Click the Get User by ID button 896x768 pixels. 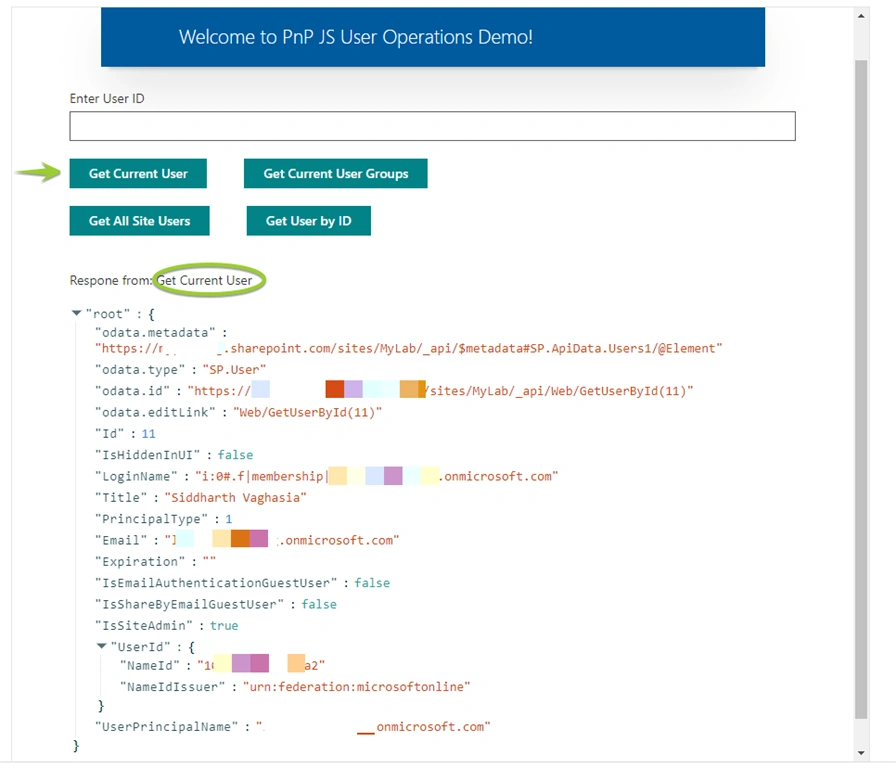pos(309,221)
